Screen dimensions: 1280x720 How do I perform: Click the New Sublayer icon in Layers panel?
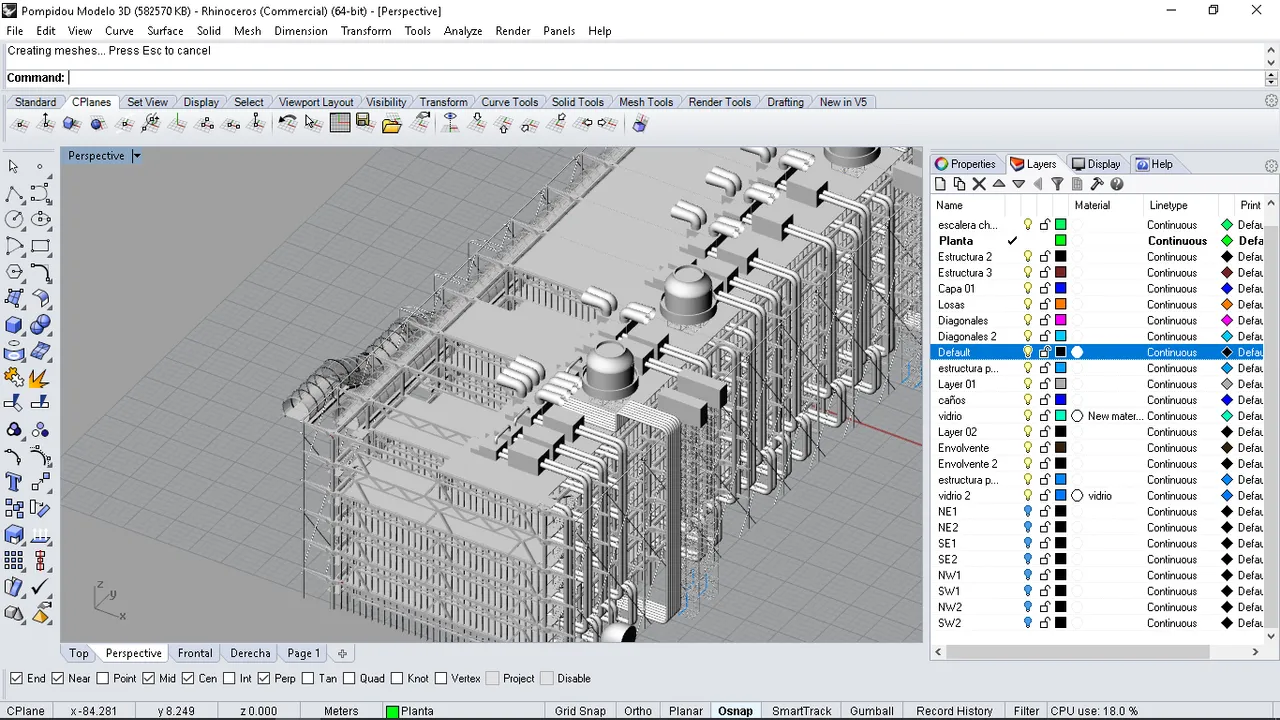[960, 184]
